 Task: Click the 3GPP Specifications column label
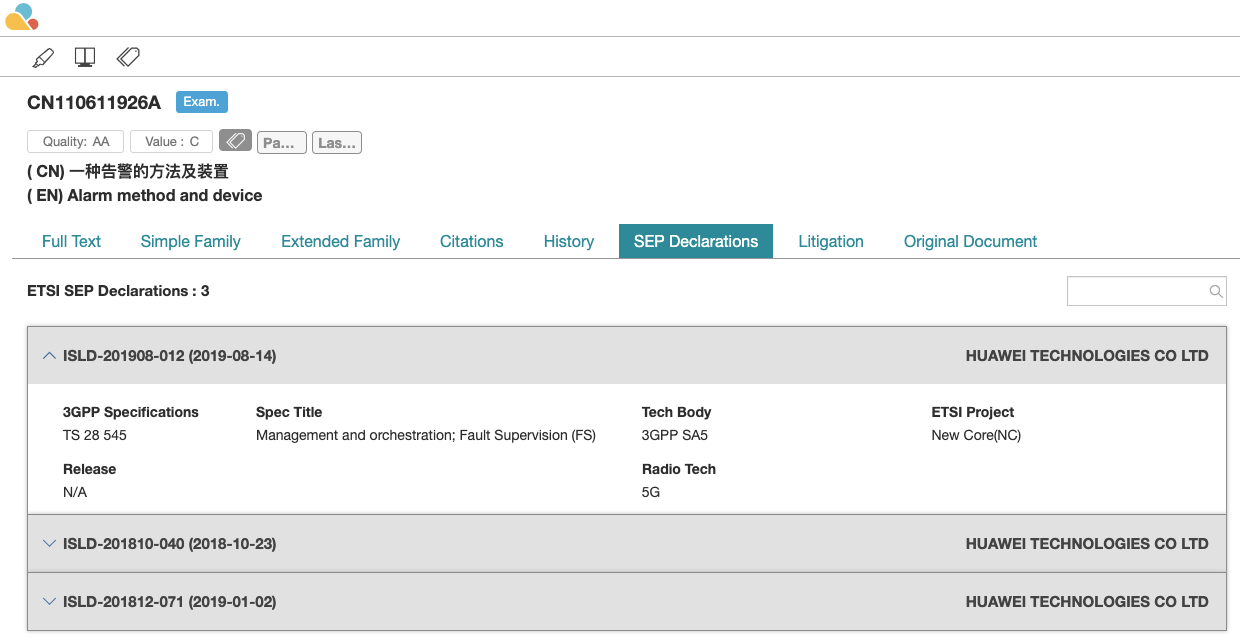(131, 412)
